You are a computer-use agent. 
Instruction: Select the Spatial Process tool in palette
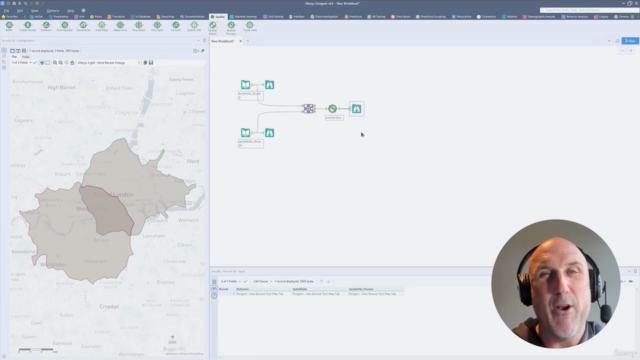pos(231,27)
